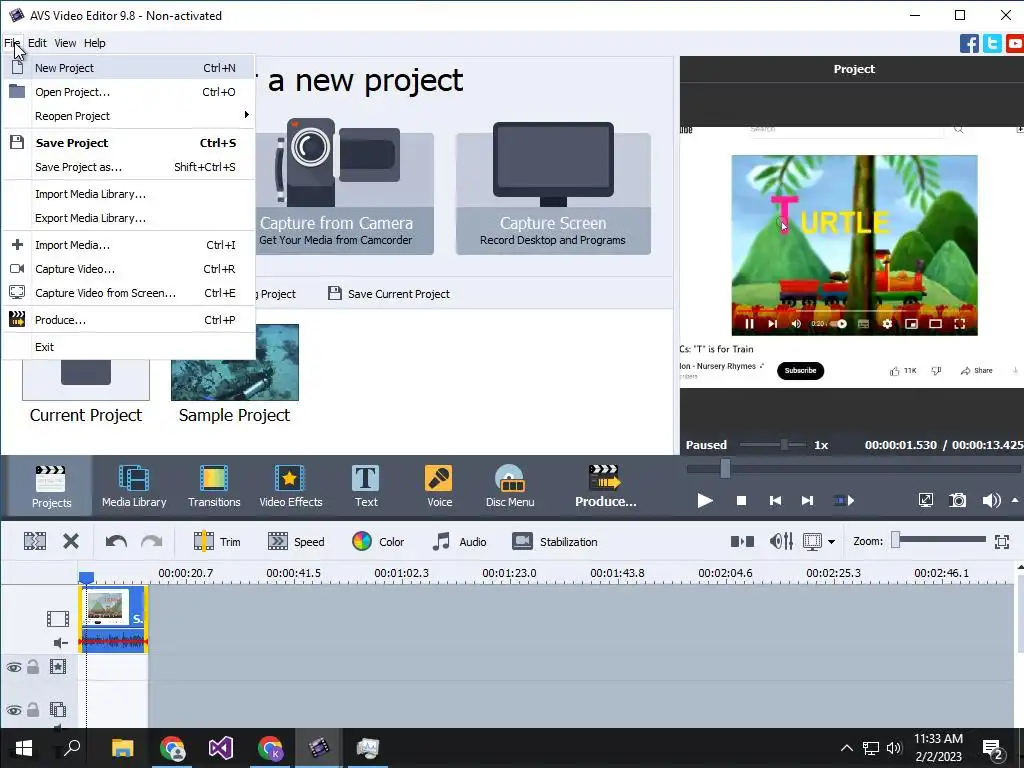Open the Sample Project thumbnail
Screen dimensions: 1024x768
[234, 362]
